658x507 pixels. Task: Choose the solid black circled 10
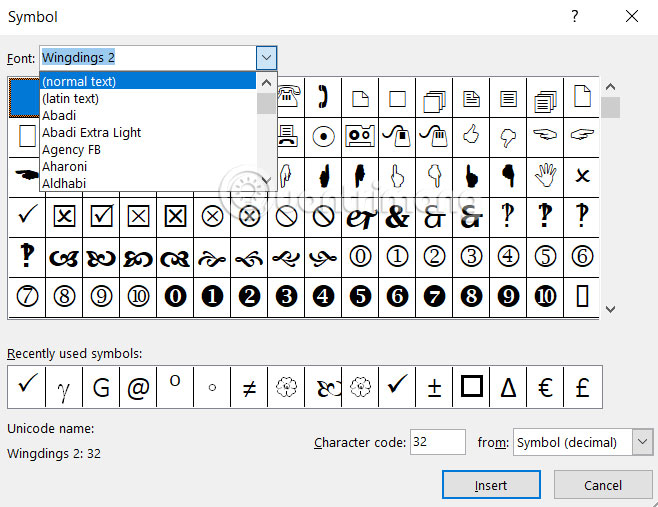coord(545,296)
